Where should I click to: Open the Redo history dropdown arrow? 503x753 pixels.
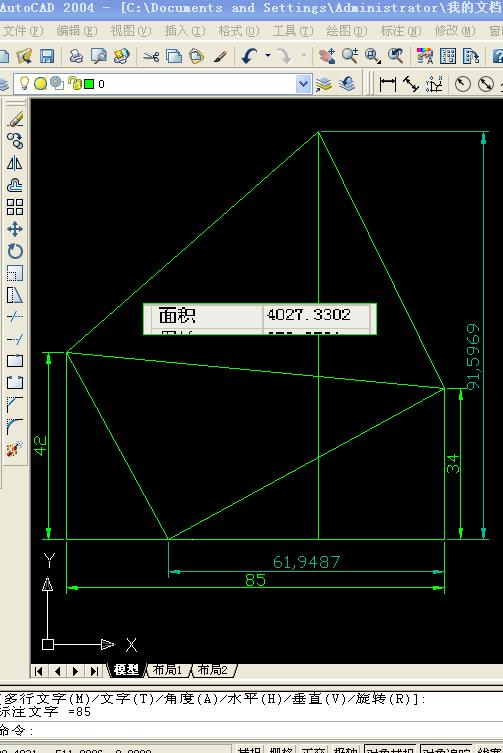(304, 56)
